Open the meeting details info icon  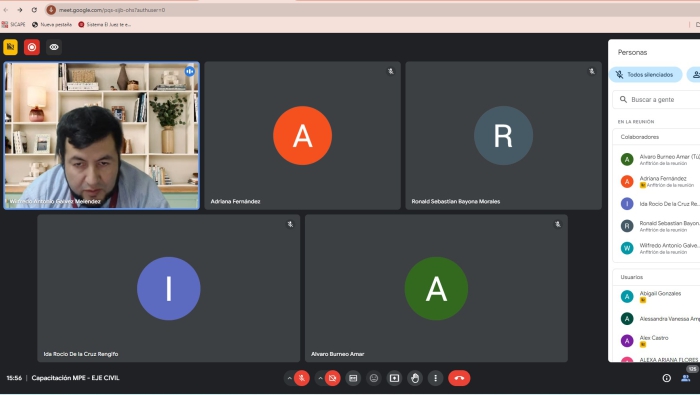click(x=667, y=378)
